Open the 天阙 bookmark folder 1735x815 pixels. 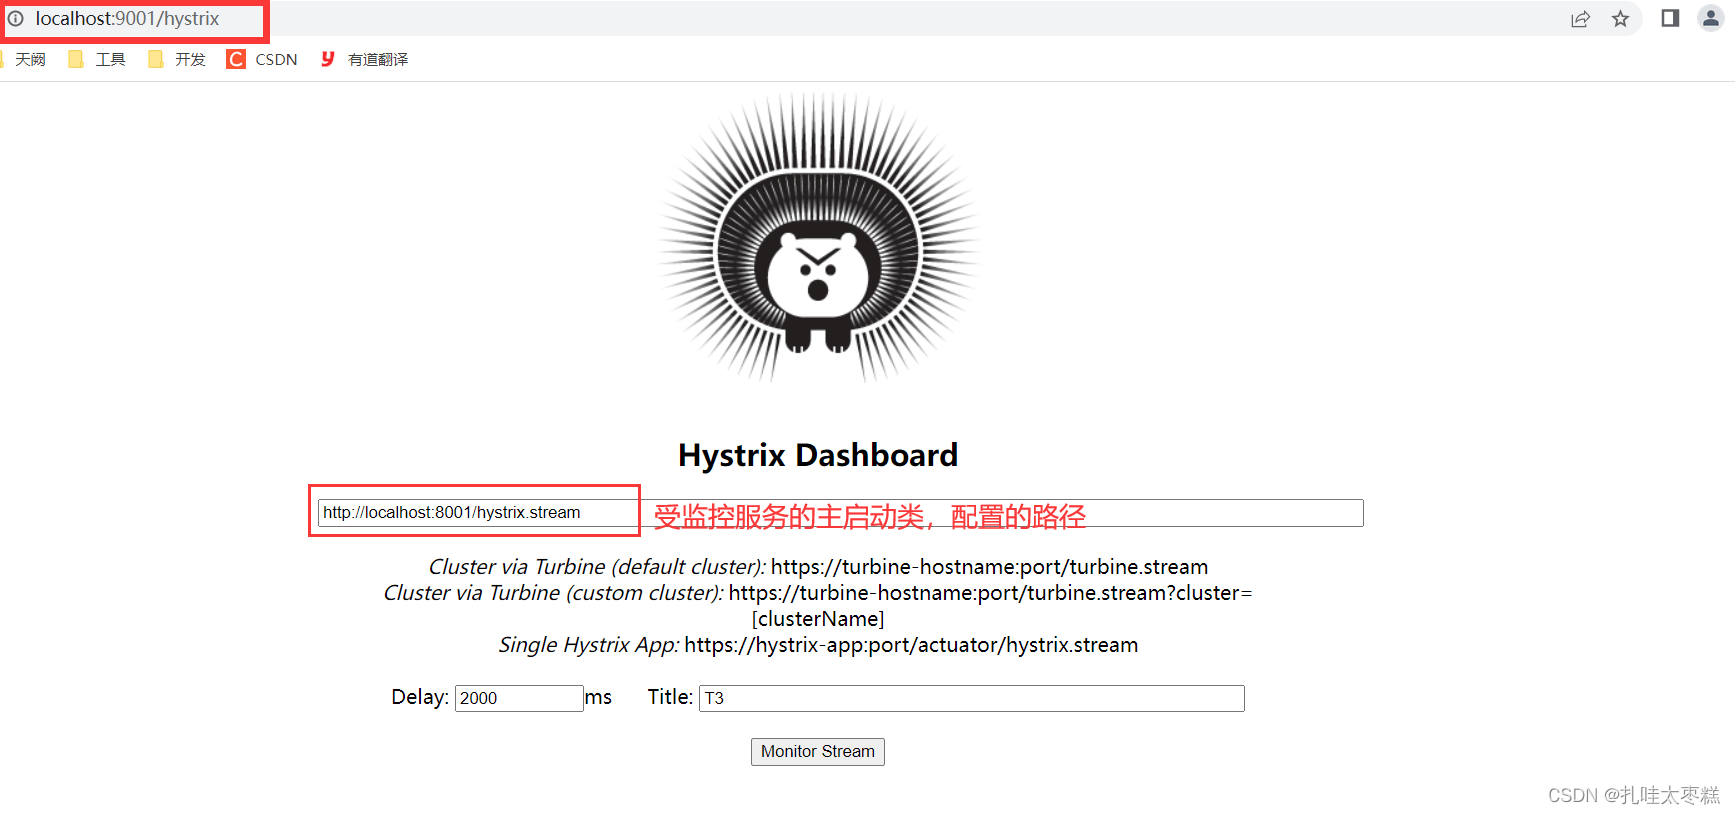click(23, 59)
